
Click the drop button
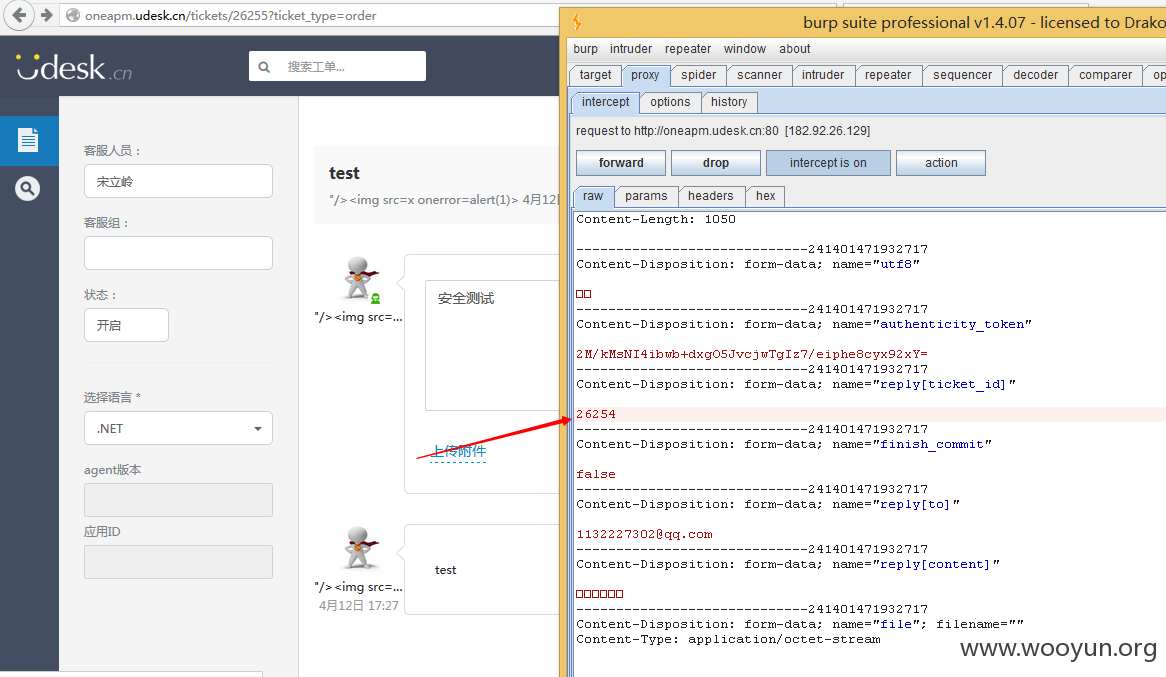click(x=715, y=163)
